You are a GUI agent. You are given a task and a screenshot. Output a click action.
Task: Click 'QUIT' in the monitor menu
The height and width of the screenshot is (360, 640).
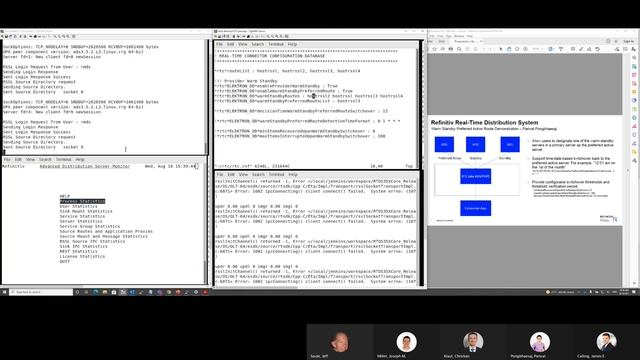coord(64,261)
